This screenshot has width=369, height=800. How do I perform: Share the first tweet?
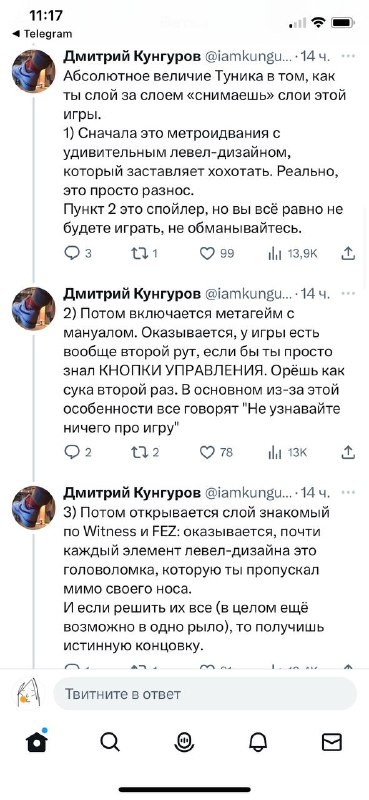coord(348,253)
